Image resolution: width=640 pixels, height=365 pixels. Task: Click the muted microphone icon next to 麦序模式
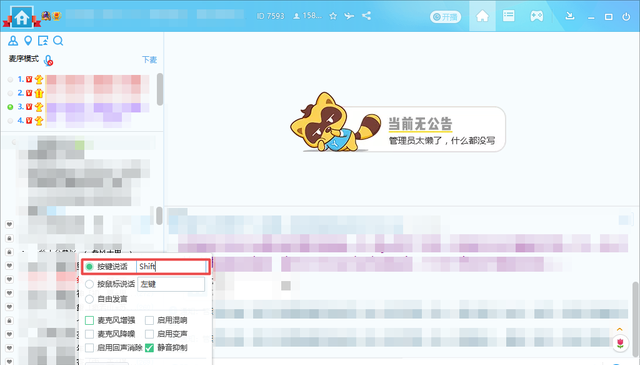click(x=48, y=60)
